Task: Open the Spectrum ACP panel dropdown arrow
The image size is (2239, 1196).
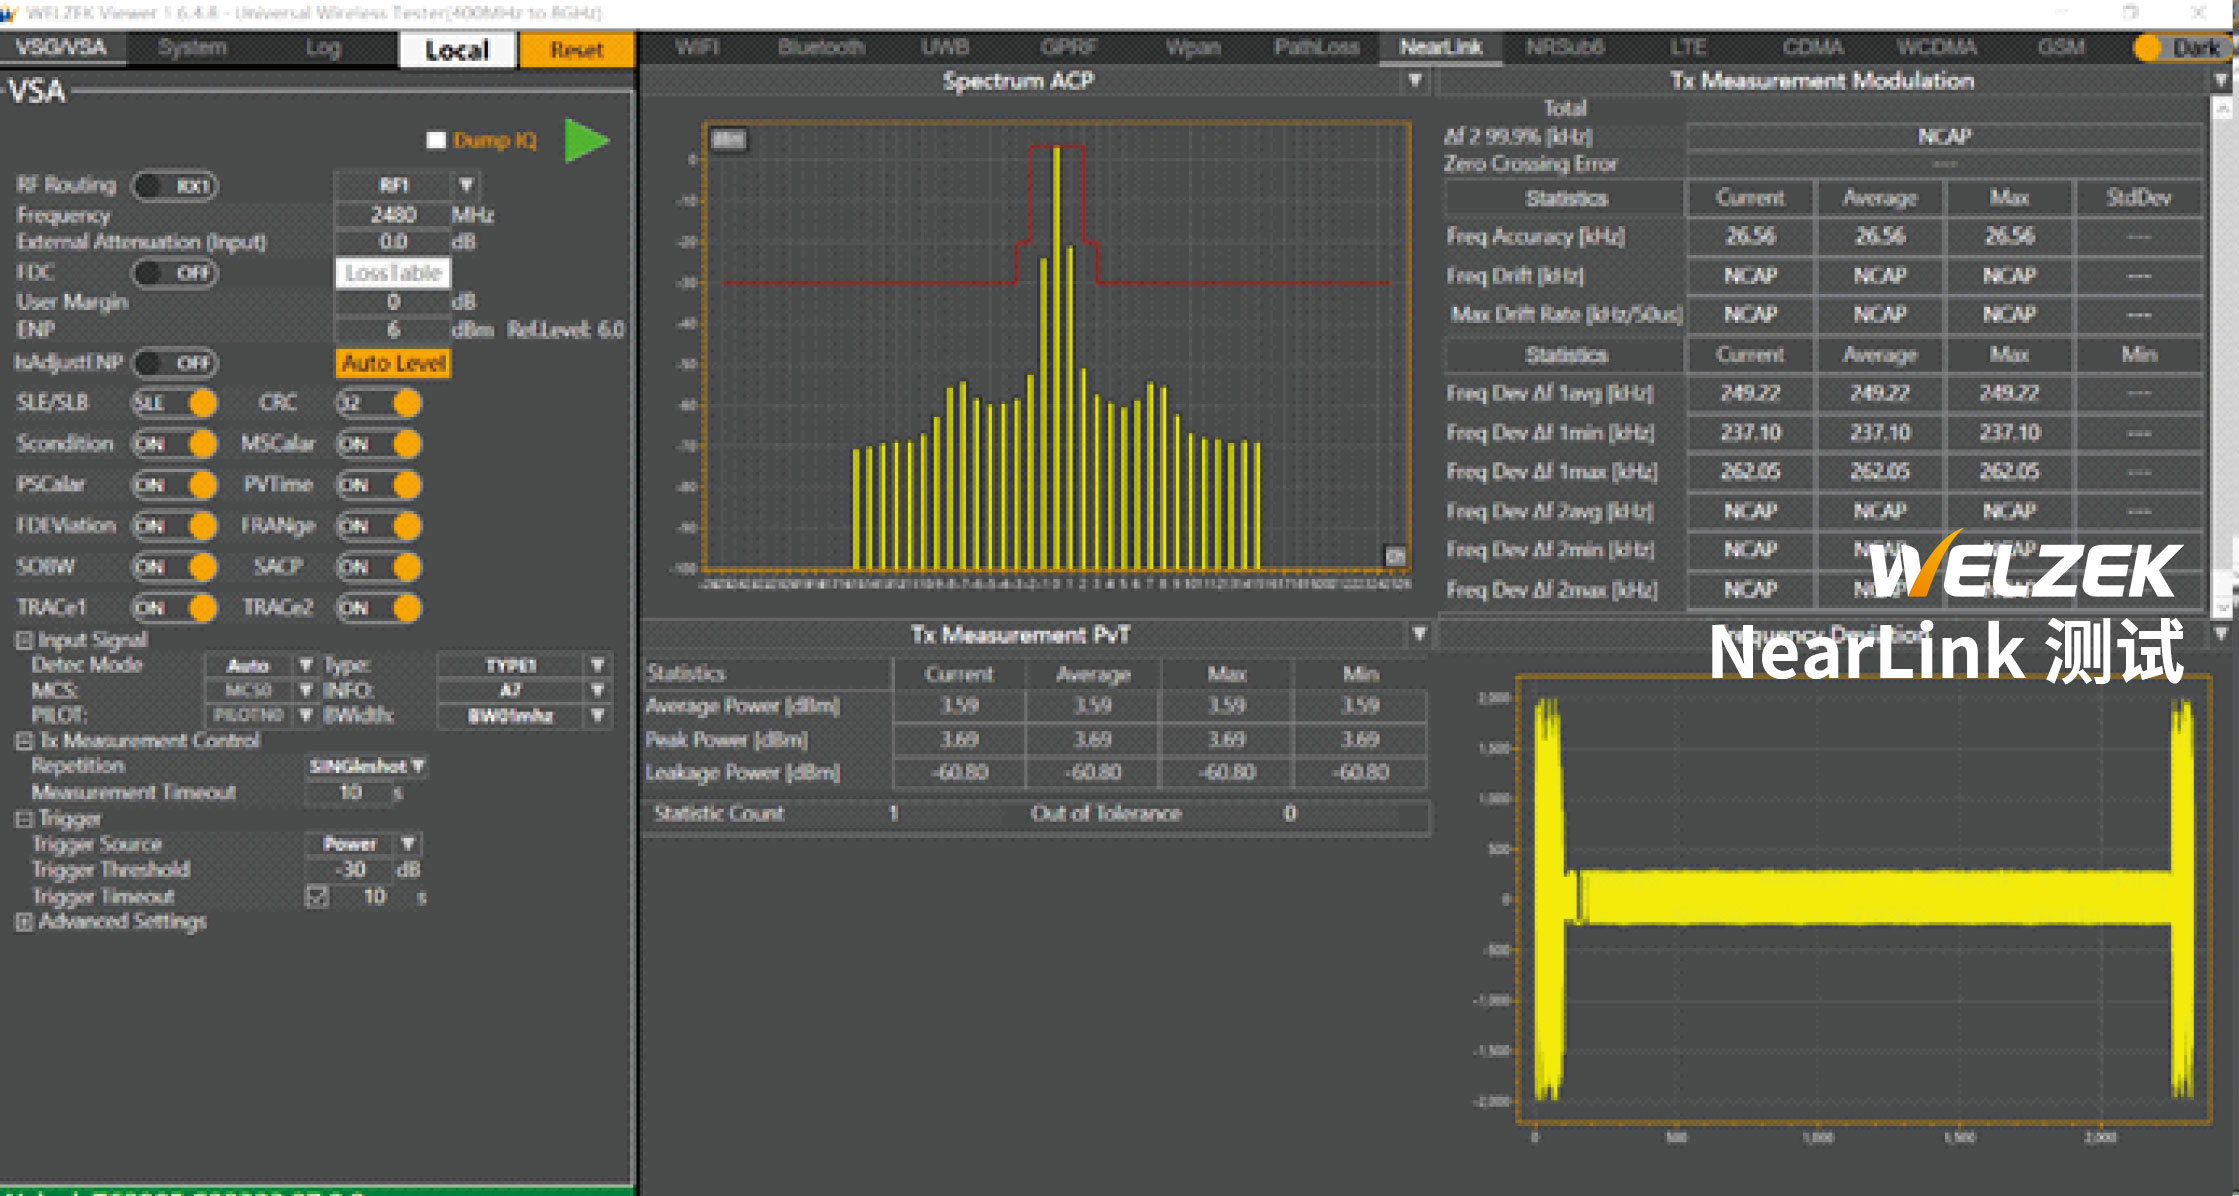Action: pyautogui.click(x=1415, y=81)
